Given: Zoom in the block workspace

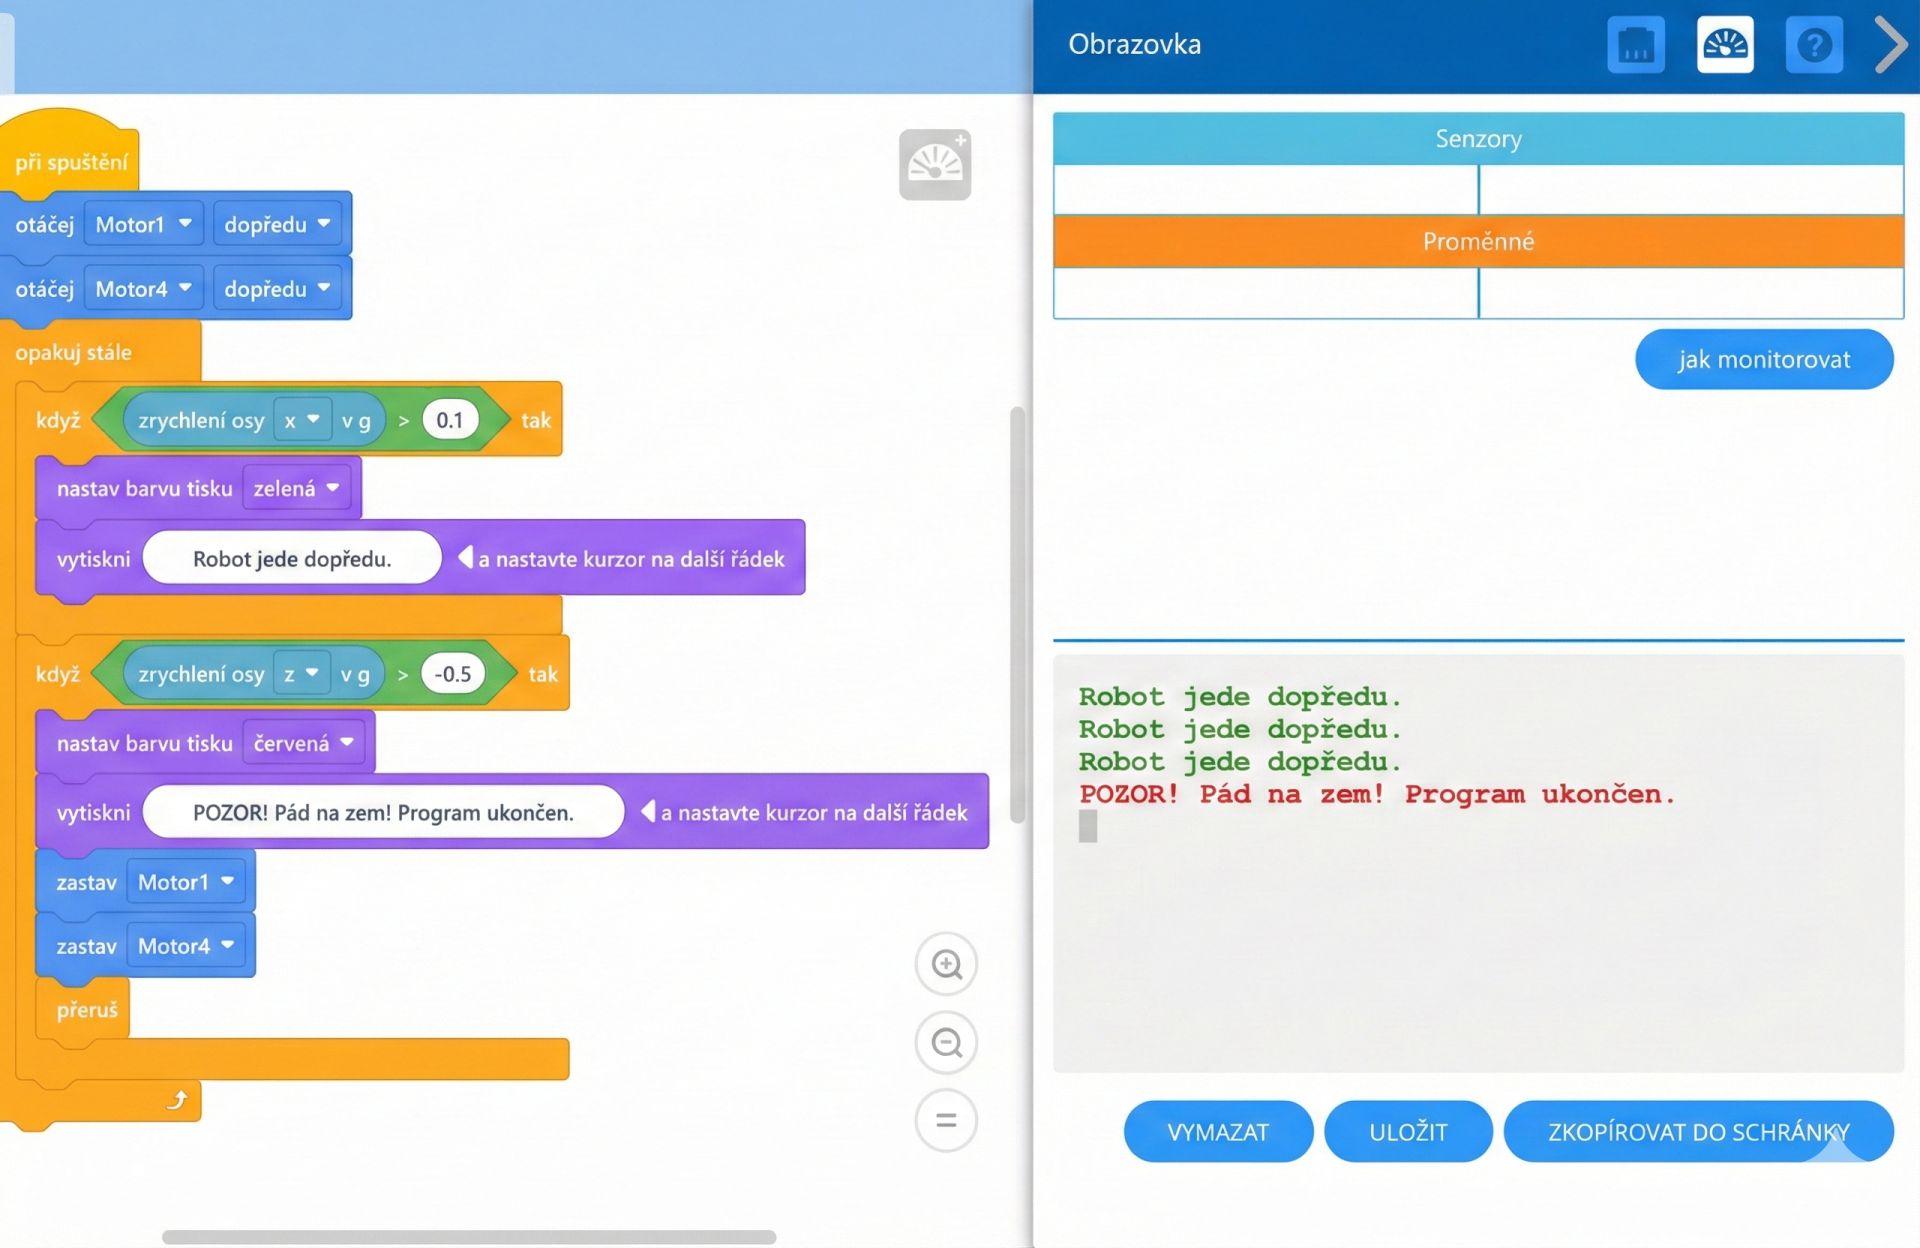Looking at the screenshot, I should click(x=946, y=964).
